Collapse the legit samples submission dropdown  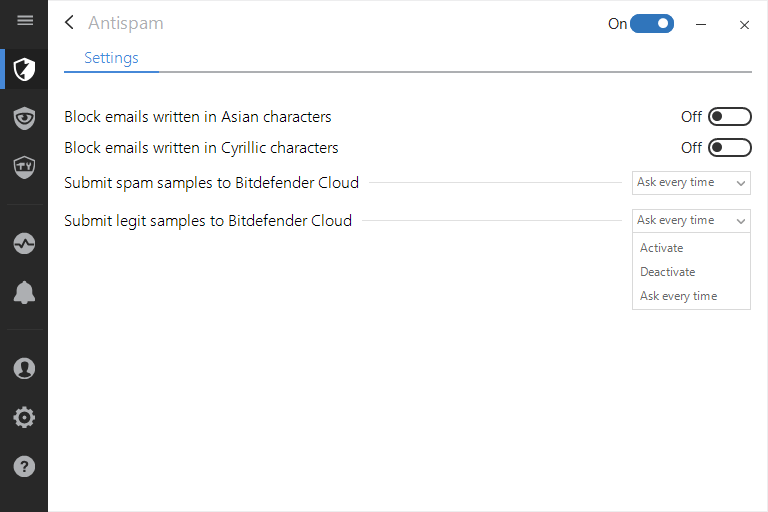tap(691, 220)
